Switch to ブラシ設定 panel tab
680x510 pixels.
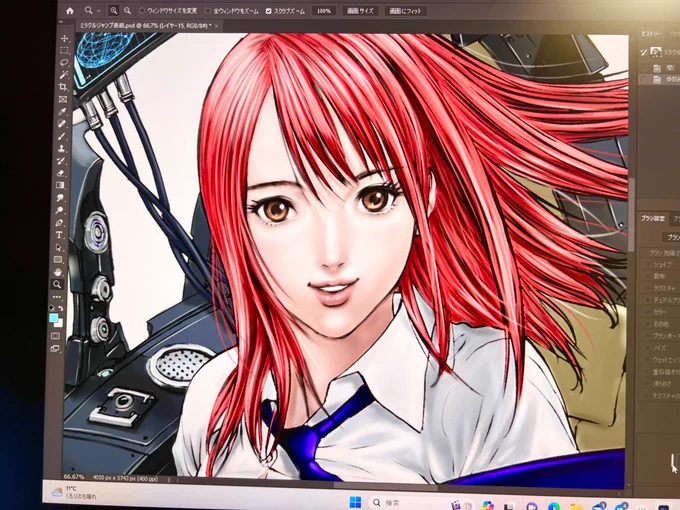653,218
